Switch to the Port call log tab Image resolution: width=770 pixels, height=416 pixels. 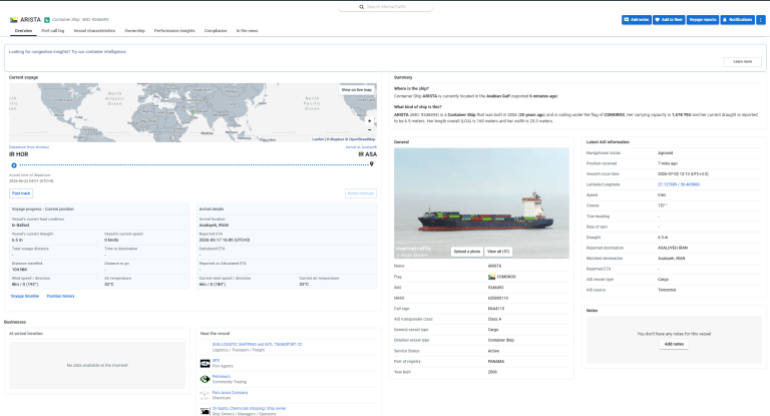pyautogui.click(x=53, y=30)
